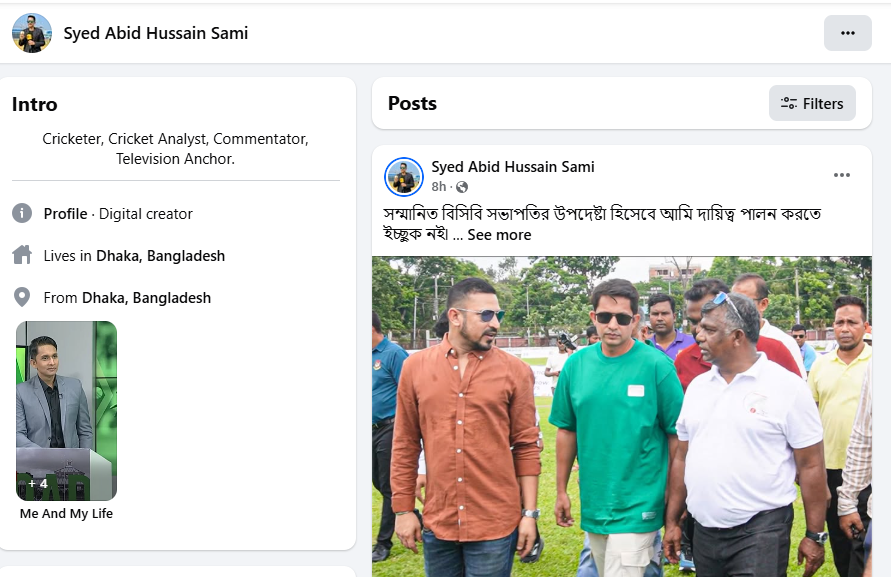Screen dimensions: 891x577
Task: Open the Me And My Life featured album thumbnail
Action: [x=66, y=410]
